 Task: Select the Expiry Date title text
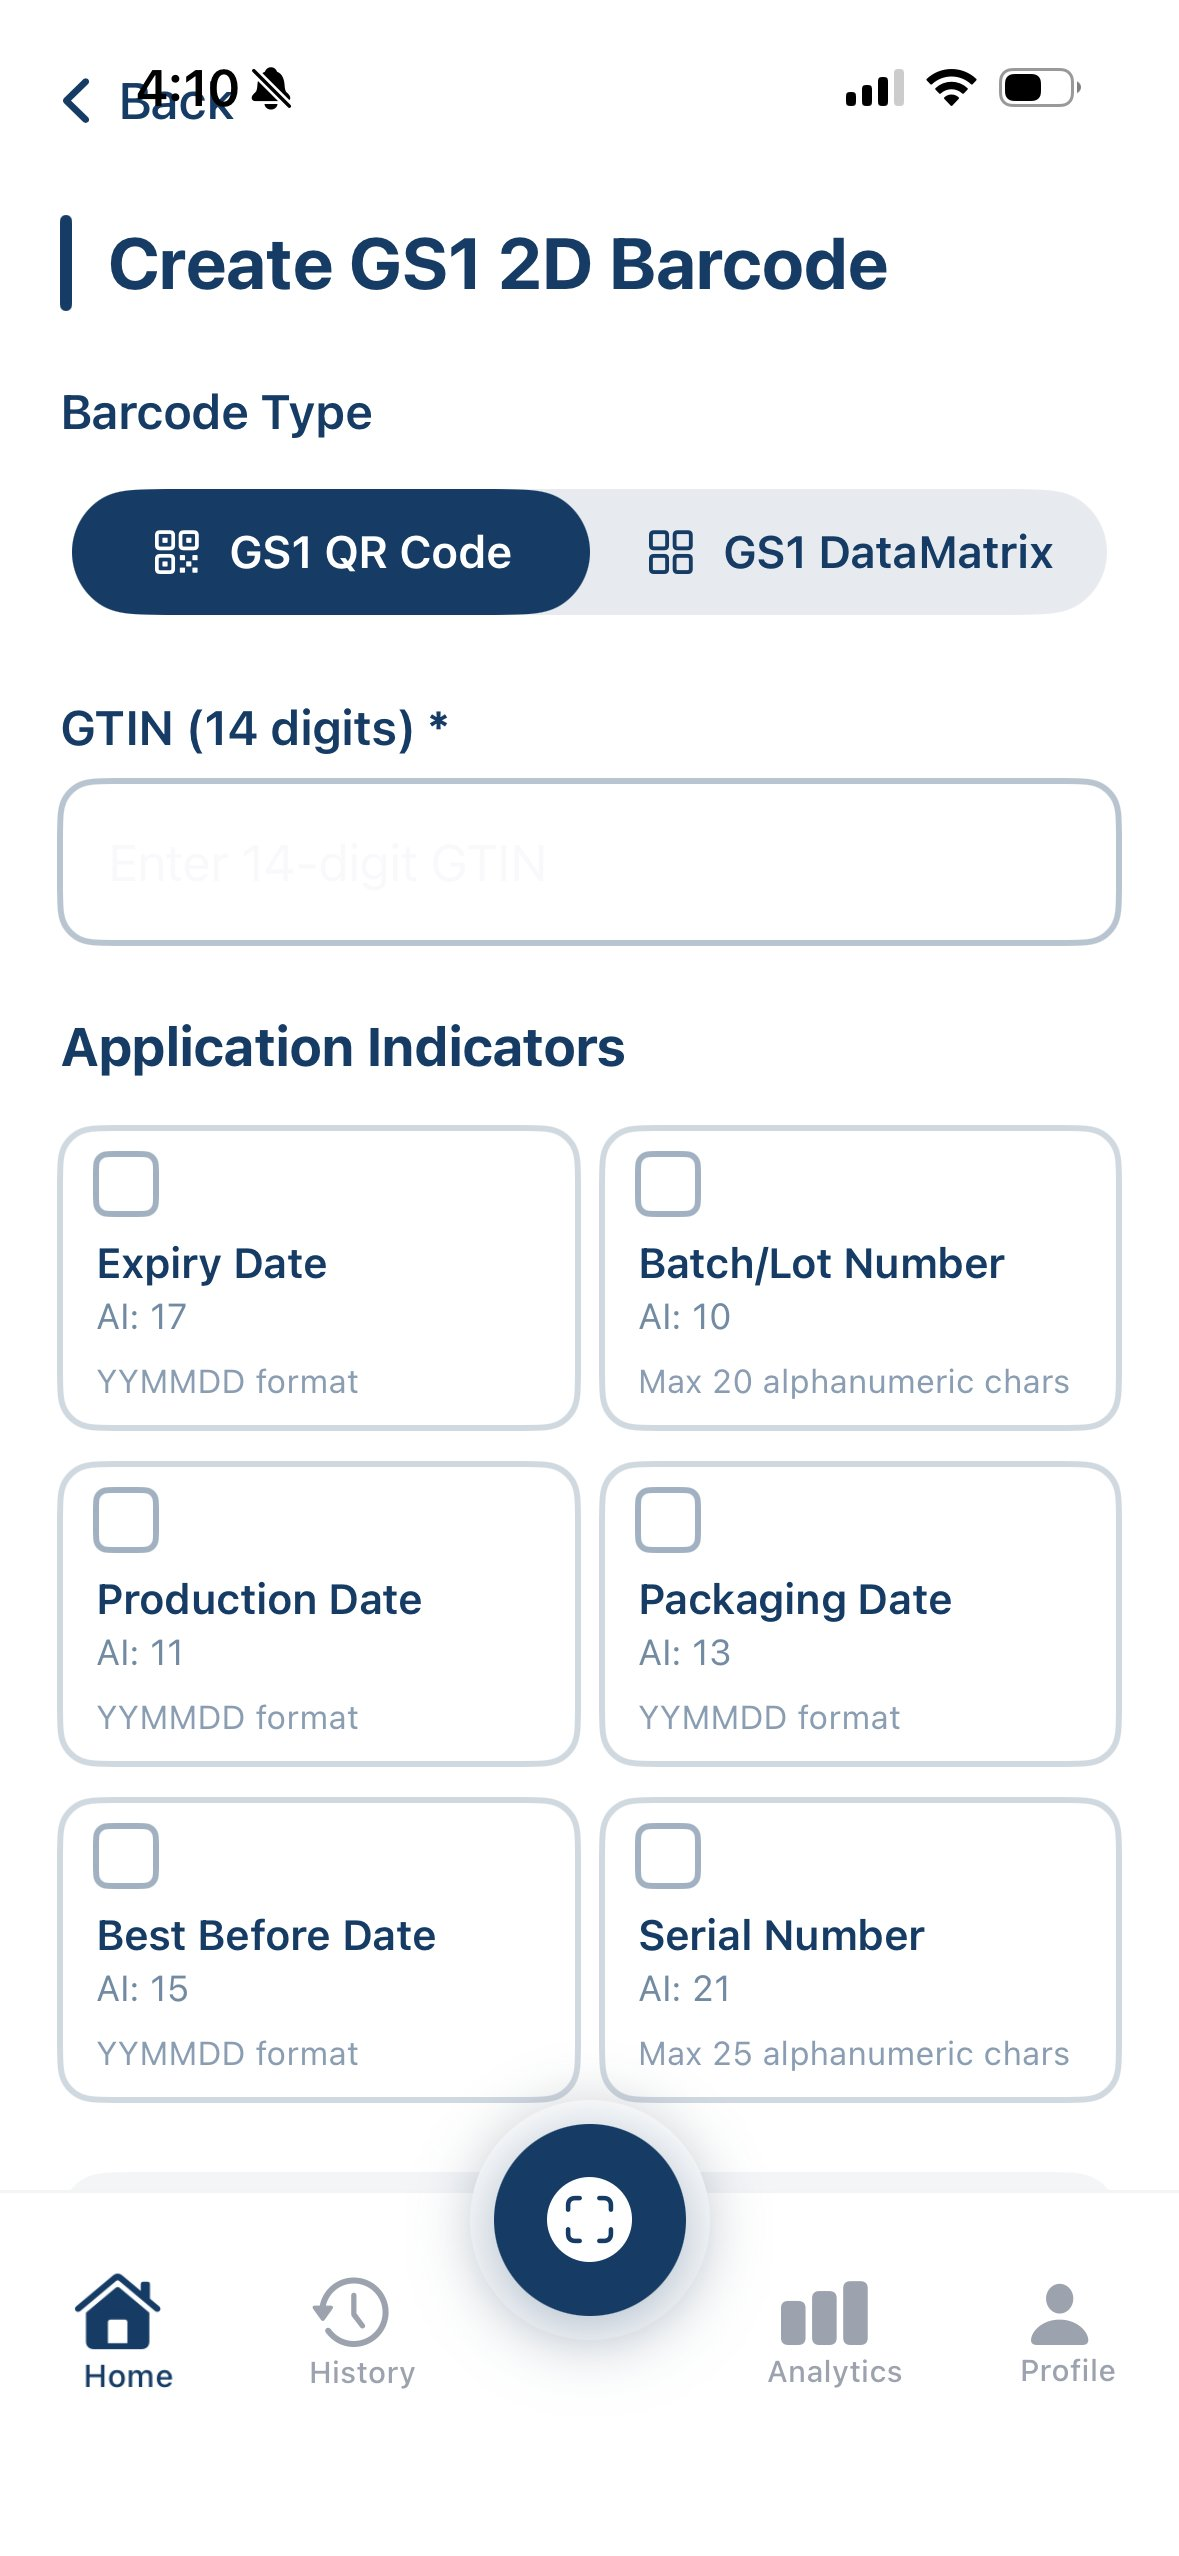coord(212,1264)
